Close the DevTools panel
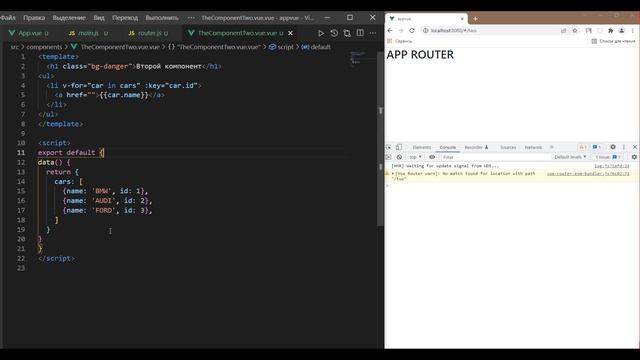 pyautogui.click(x=635, y=147)
